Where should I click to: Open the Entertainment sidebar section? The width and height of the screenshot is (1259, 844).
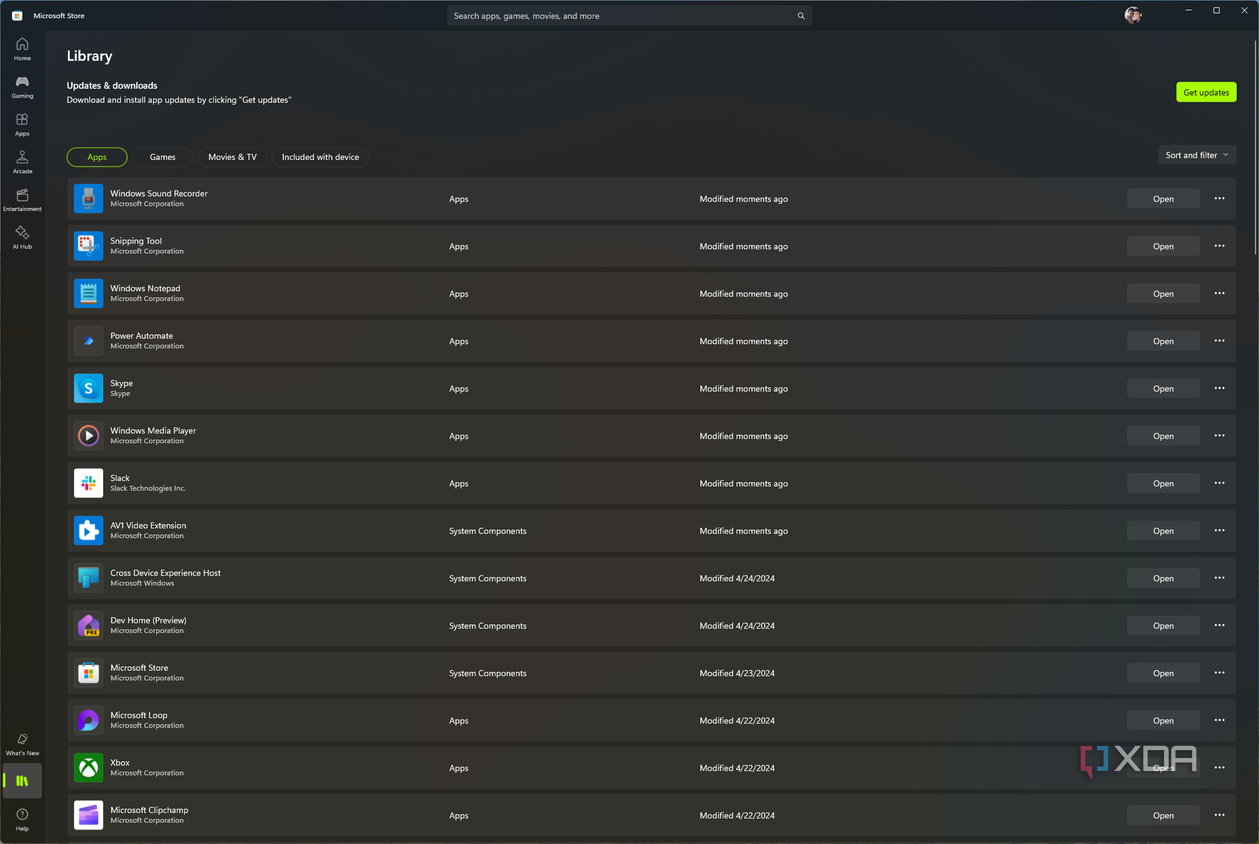pos(22,200)
